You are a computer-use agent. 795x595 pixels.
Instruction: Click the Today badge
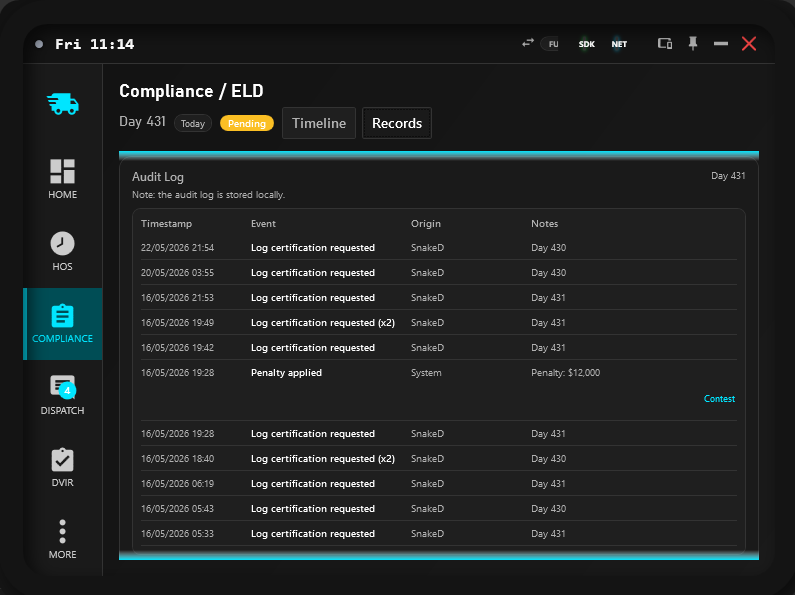193,124
